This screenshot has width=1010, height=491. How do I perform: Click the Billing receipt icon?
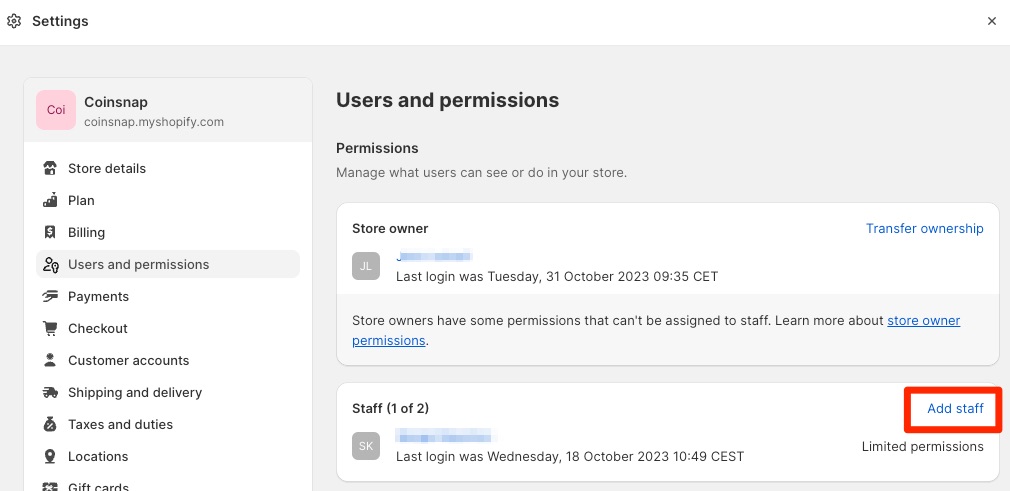tap(50, 232)
